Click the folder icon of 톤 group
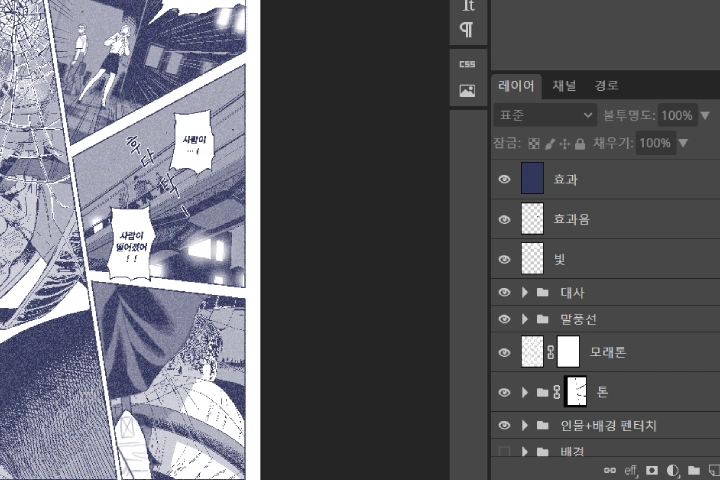Viewport: 720px width, 480px height. (542, 392)
